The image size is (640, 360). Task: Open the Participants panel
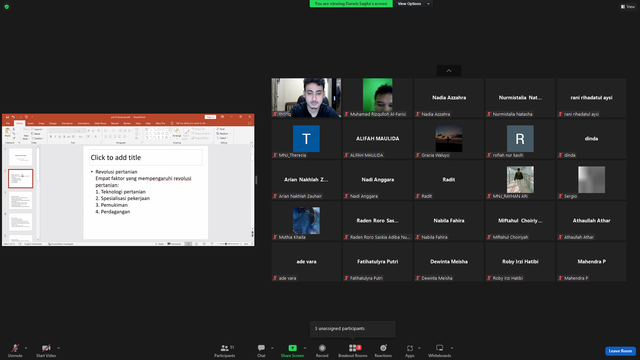[x=225, y=350]
